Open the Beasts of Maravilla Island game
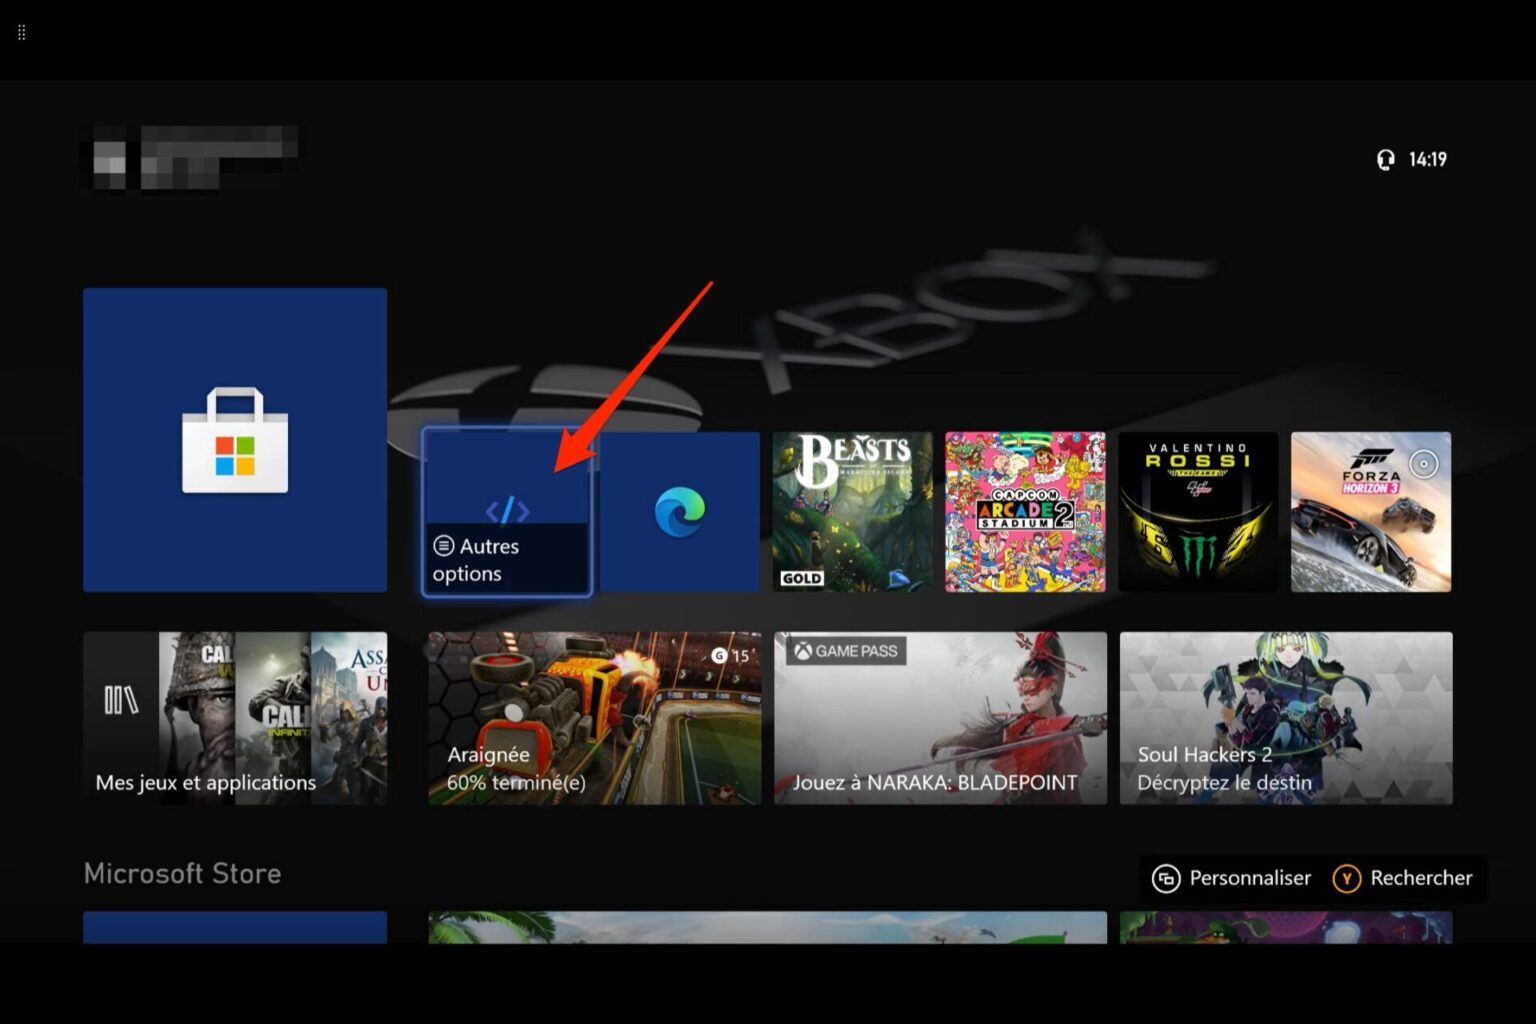Image resolution: width=1536 pixels, height=1024 pixels. coord(852,512)
